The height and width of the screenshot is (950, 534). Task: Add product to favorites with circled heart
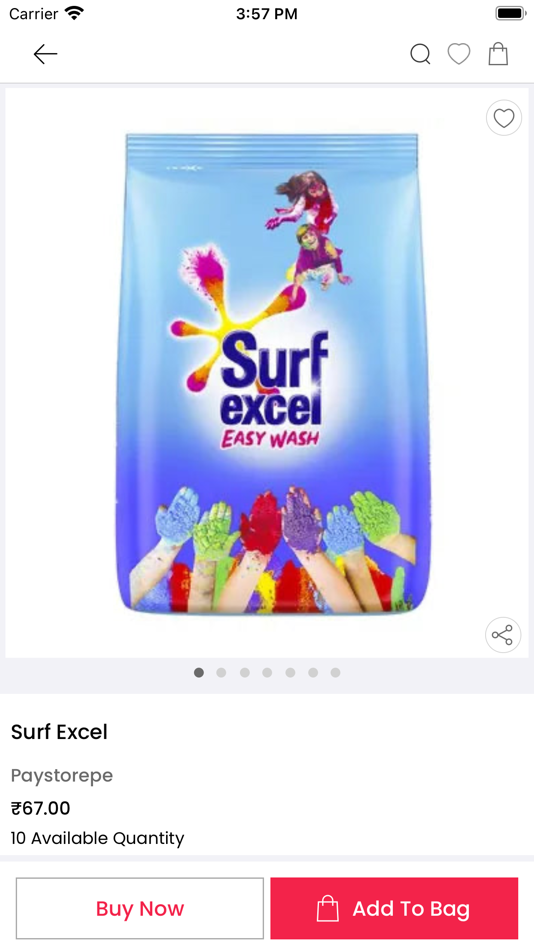click(x=504, y=118)
